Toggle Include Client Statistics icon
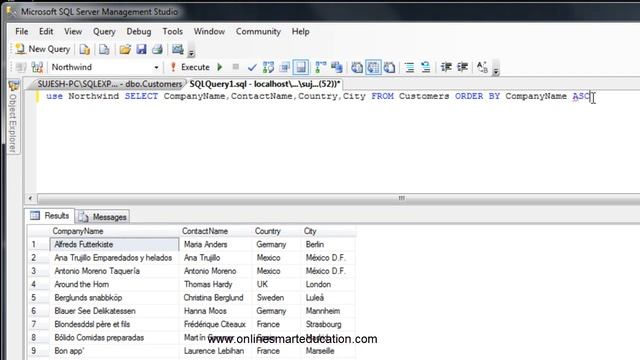Viewport: 640px width, 360px height. tap(337, 67)
